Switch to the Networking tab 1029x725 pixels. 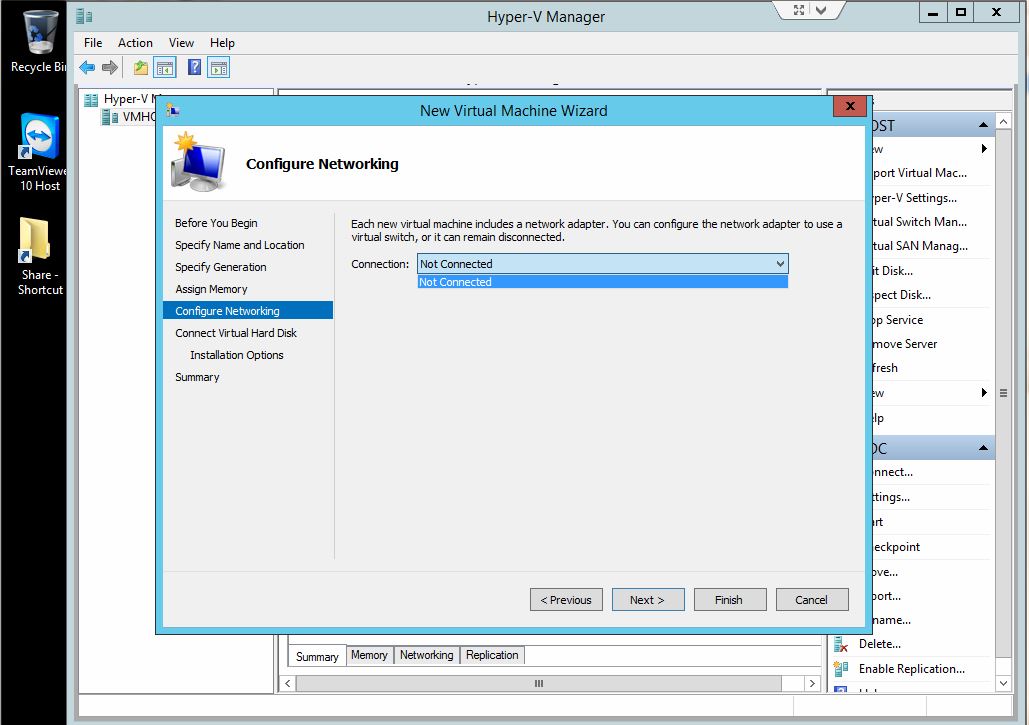(x=426, y=655)
